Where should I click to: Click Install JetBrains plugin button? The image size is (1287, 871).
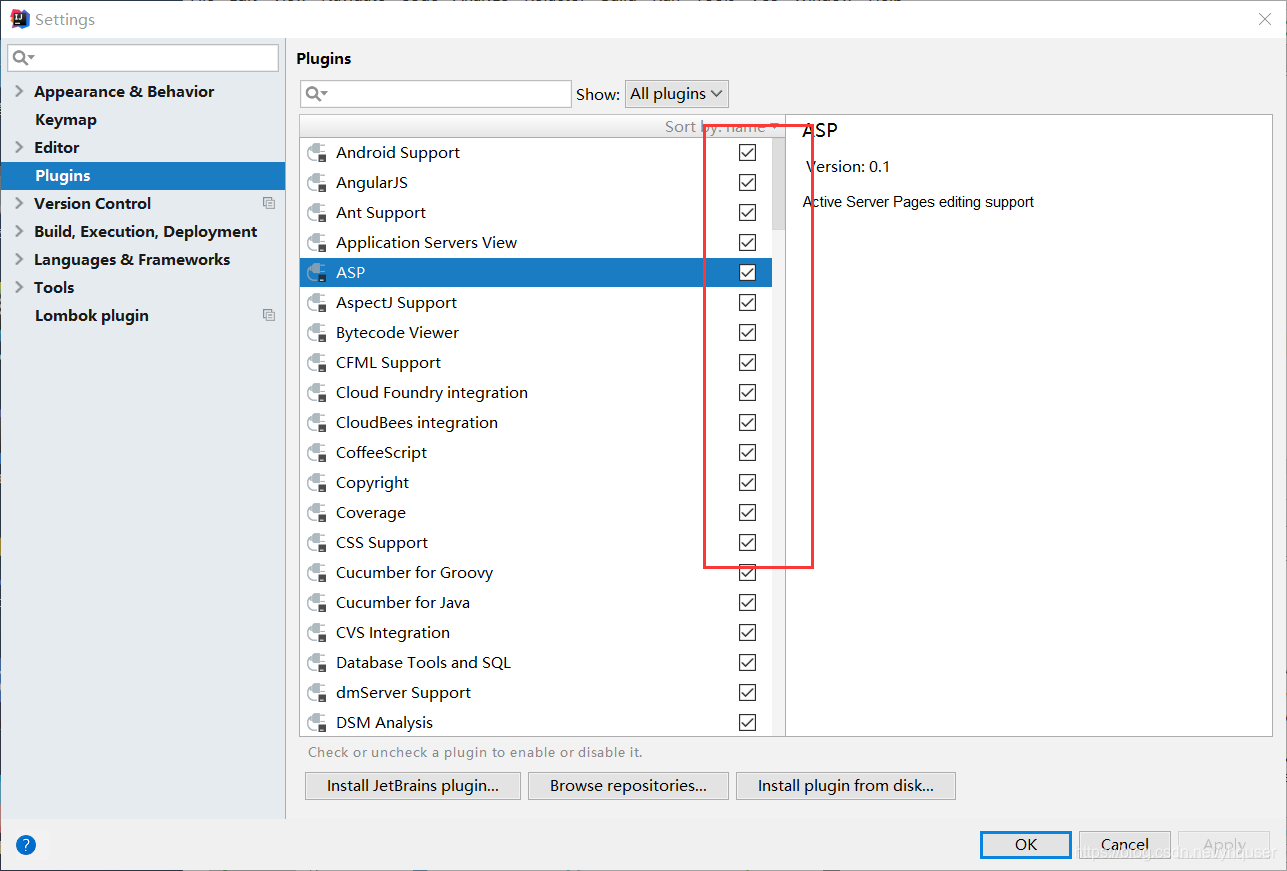point(413,786)
